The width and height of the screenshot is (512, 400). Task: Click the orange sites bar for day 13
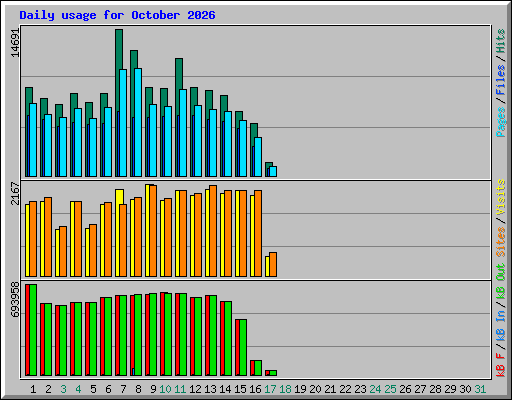[213, 231]
